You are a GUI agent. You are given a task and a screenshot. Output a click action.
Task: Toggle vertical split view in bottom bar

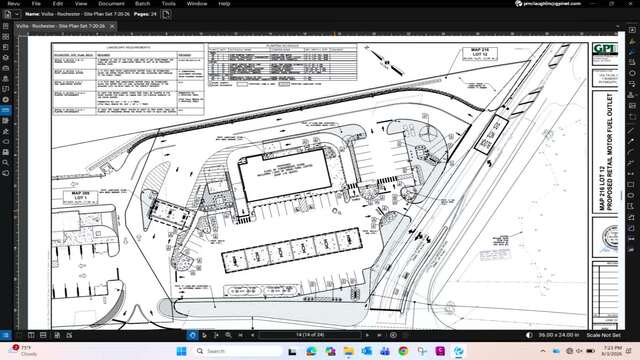pyautogui.click(x=31, y=335)
